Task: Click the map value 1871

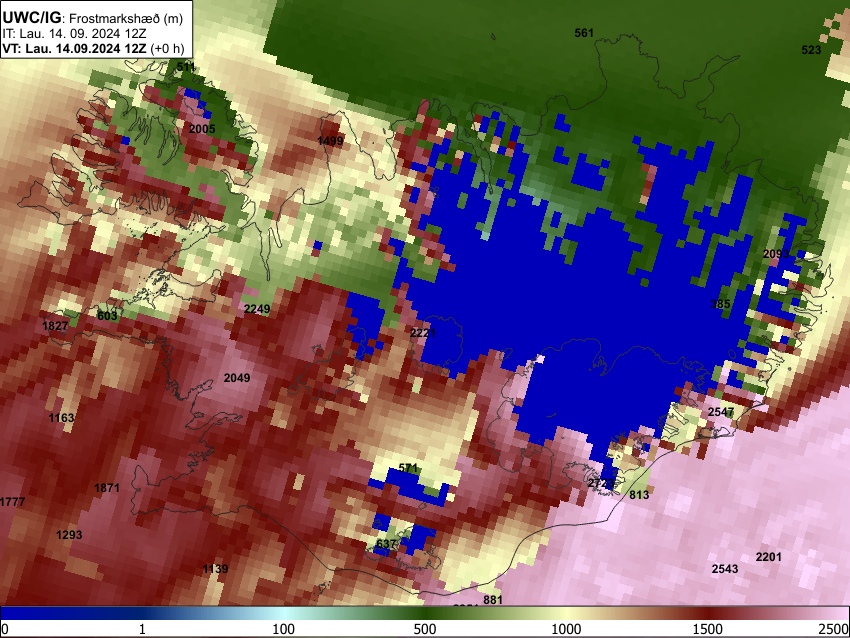Action: point(107,488)
